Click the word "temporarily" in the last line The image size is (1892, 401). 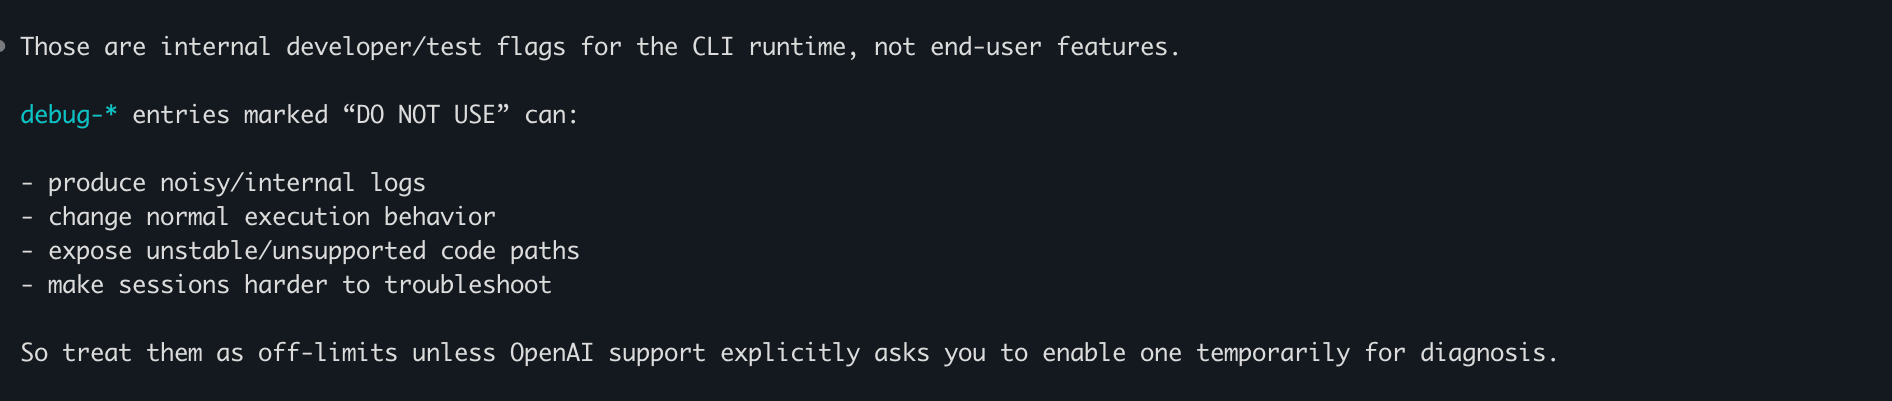(1272, 353)
